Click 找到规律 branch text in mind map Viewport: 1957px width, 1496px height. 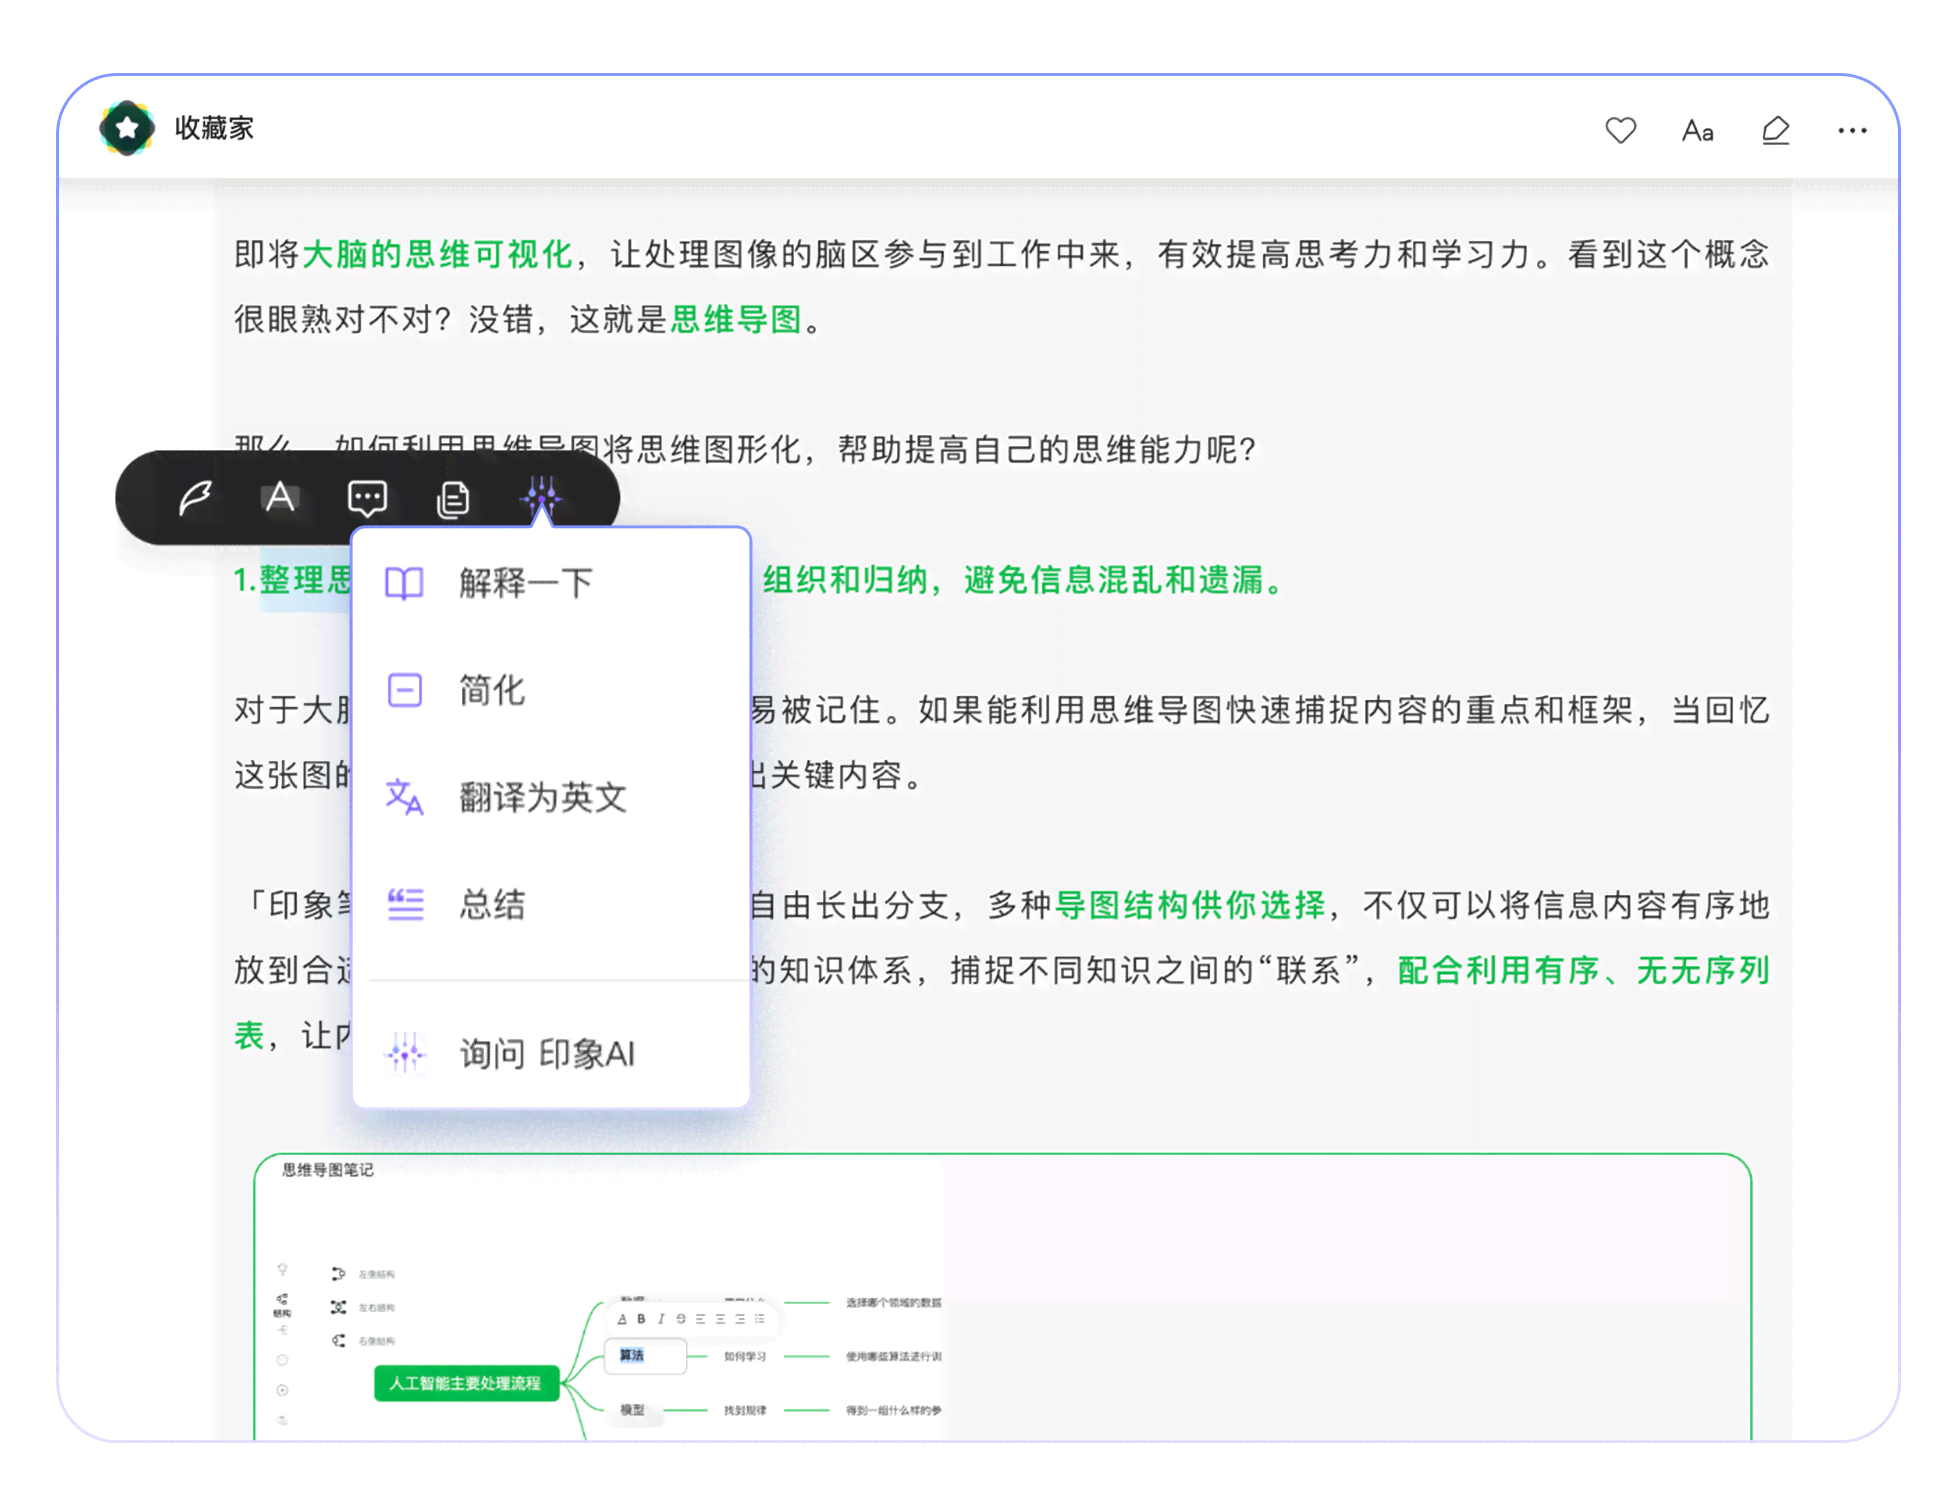click(x=745, y=1410)
